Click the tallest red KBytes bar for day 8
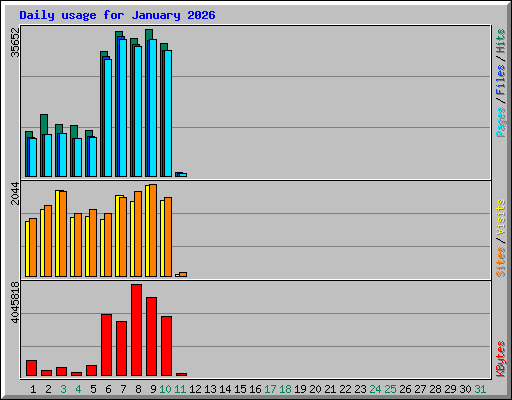Viewport: 512px width, 400px height. 136,330
